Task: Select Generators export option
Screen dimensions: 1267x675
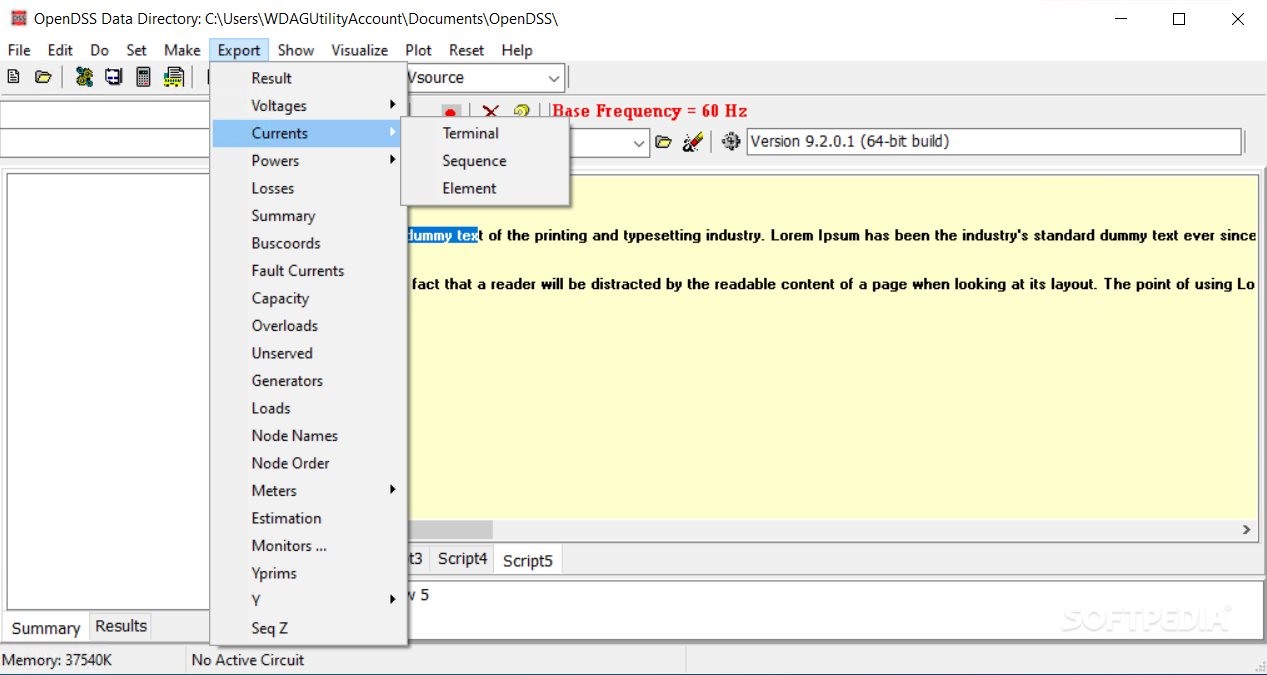Action: pos(309,381)
